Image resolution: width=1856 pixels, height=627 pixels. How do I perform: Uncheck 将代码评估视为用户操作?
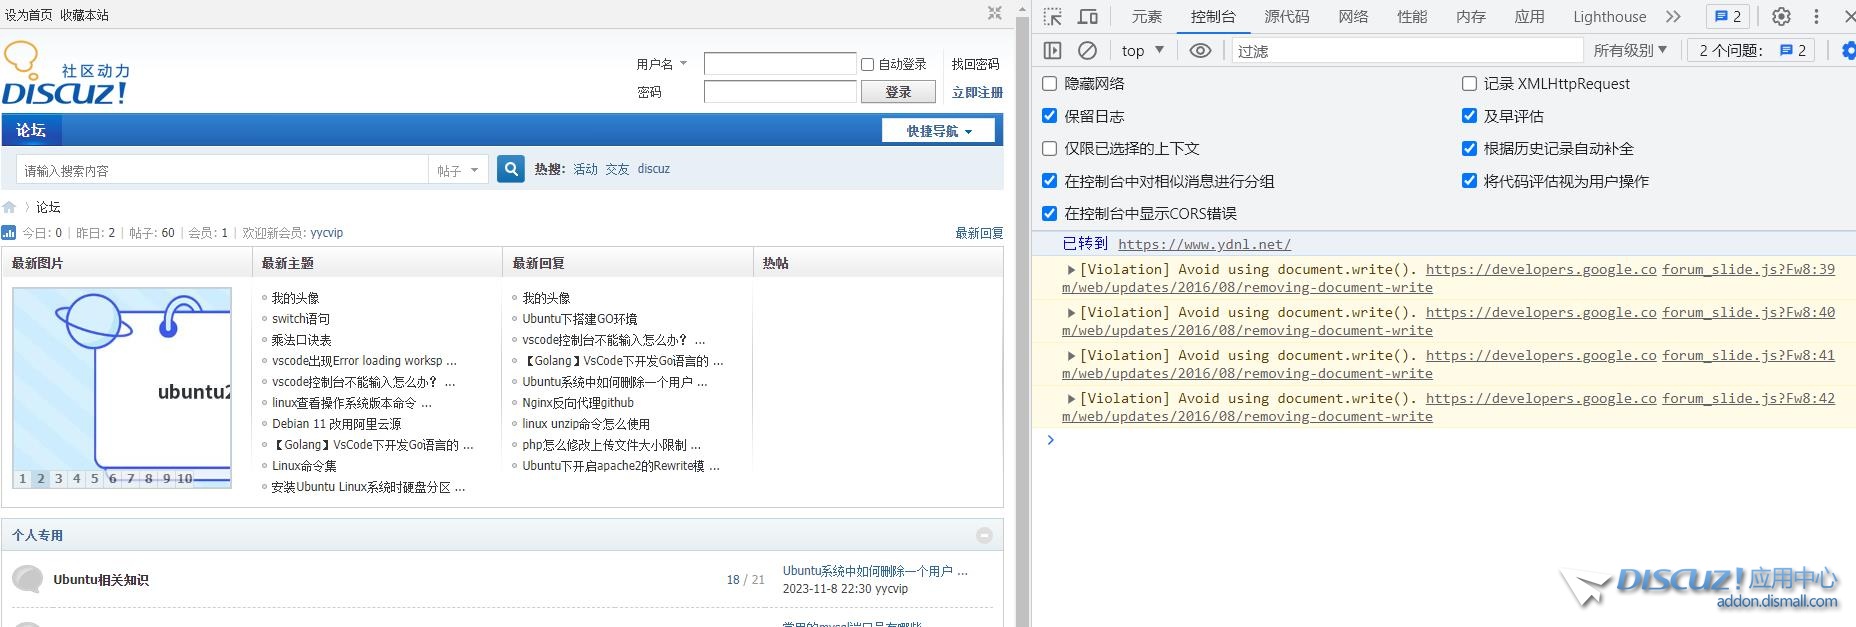tap(1469, 181)
